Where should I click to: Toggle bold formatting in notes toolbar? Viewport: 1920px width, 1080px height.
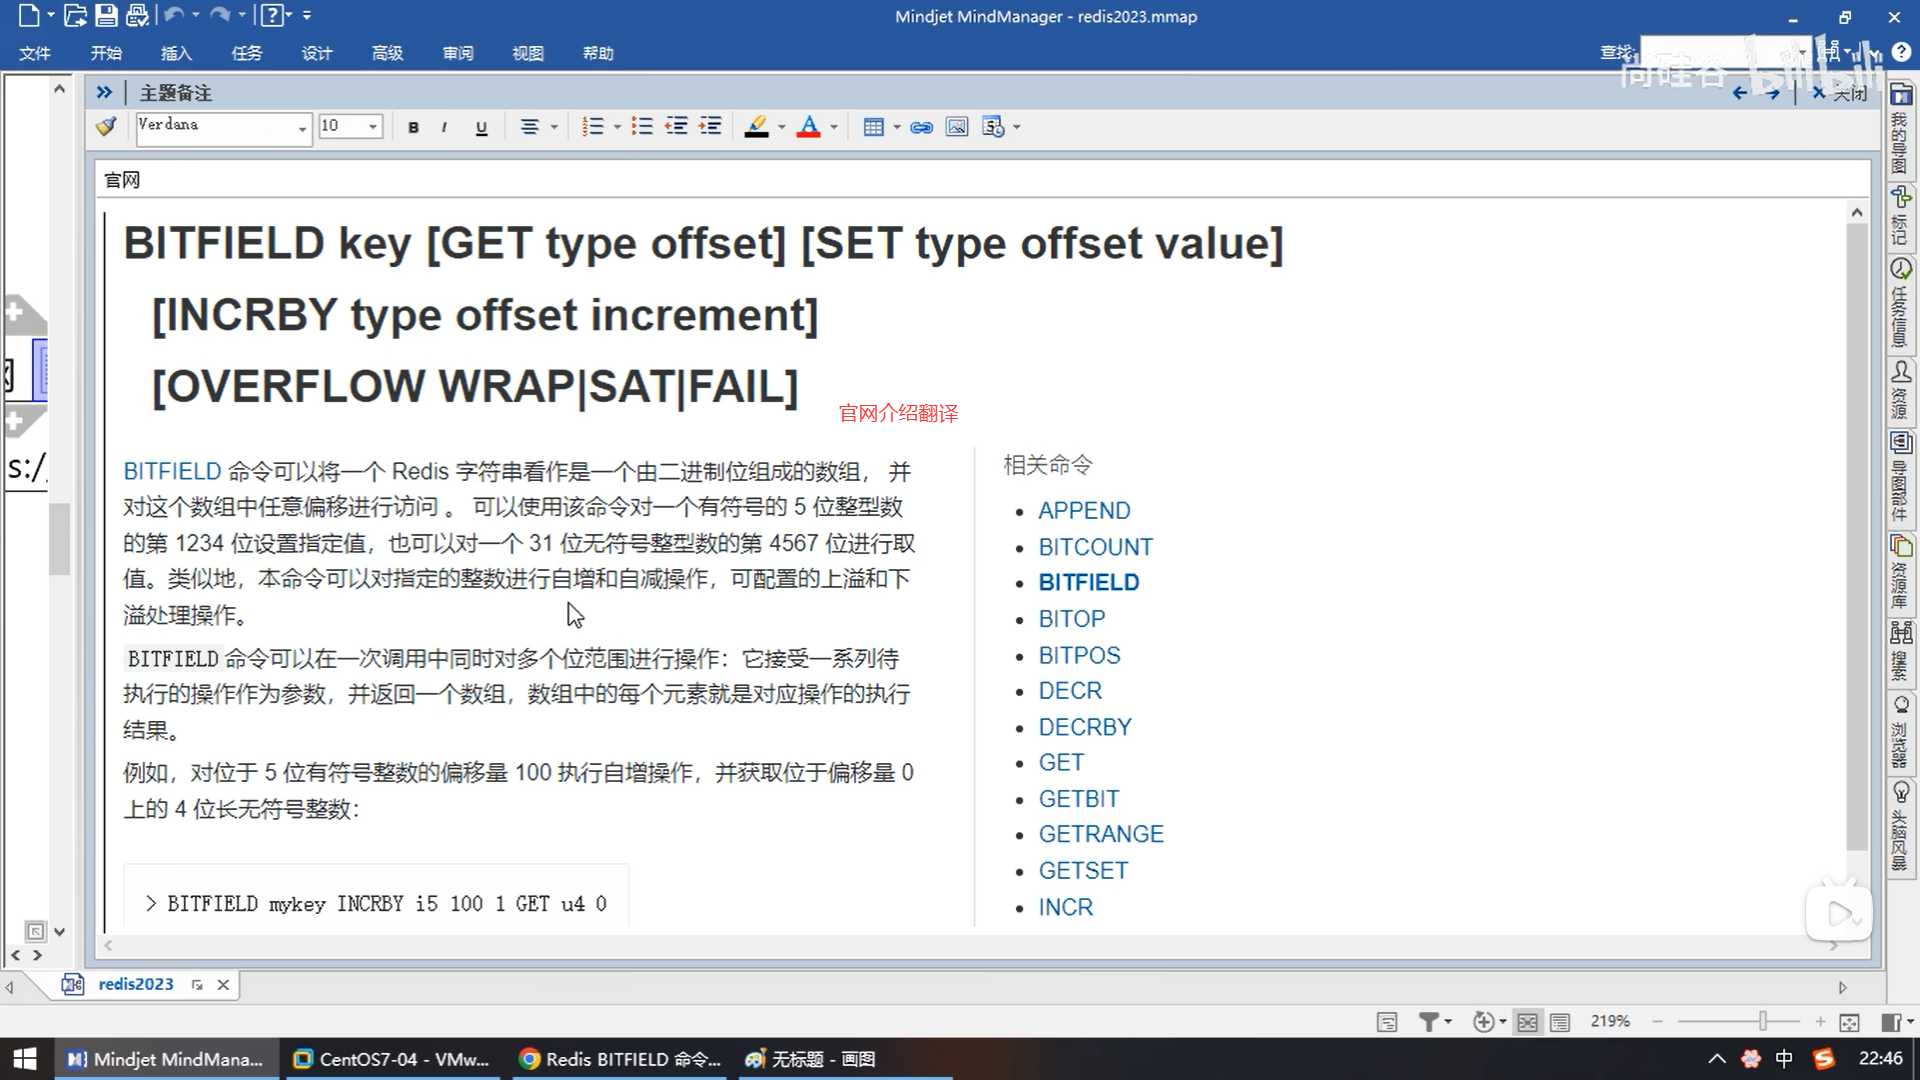click(x=413, y=127)
